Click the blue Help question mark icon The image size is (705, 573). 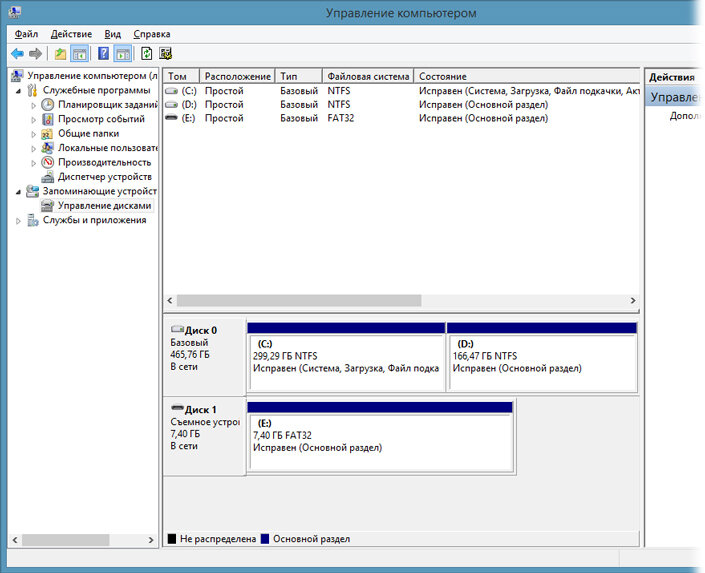[x=103, y=54]
